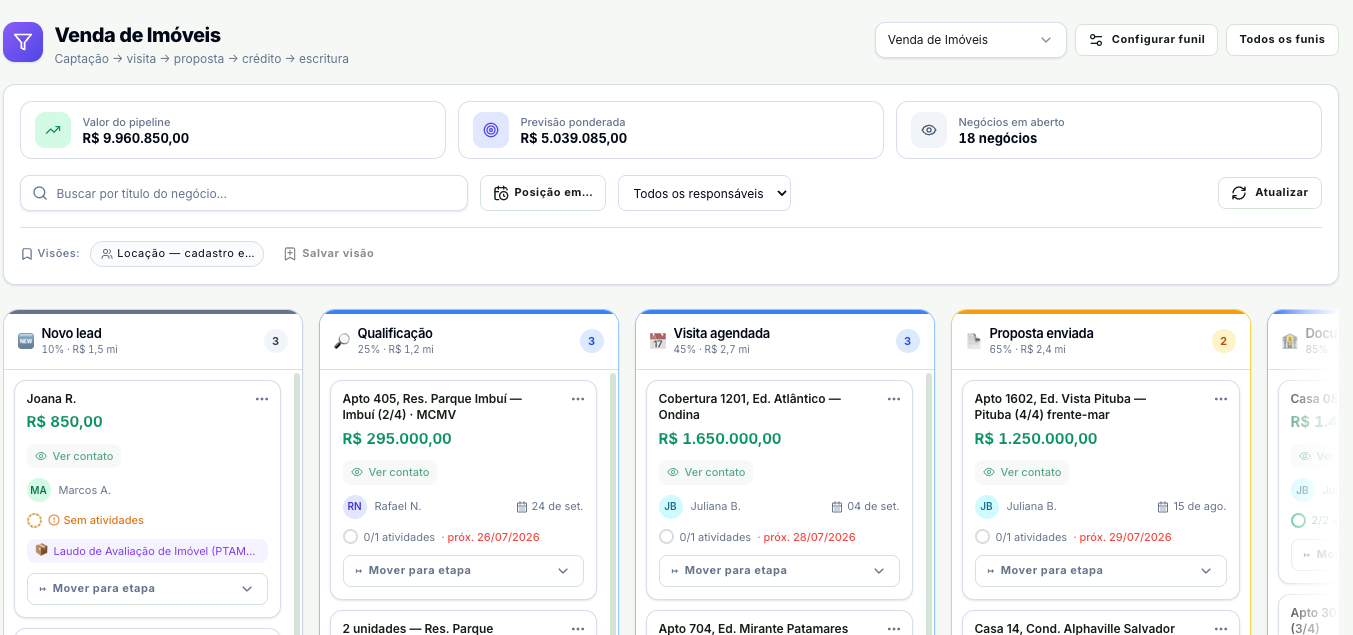Image resolution: width=1353 pixels, height=635 pixels.
Task: Click the Novo lead column icon
Action: pos(26,341)
